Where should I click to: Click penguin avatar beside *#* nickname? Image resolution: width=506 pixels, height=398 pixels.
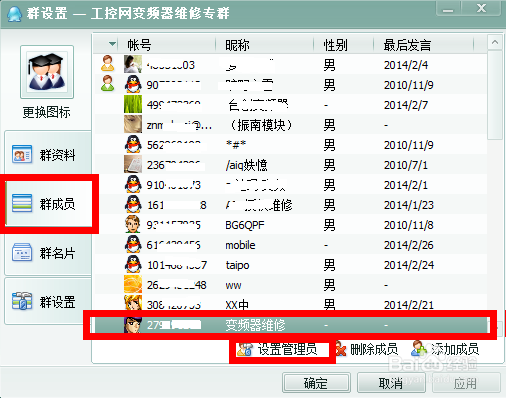[133, 144]
